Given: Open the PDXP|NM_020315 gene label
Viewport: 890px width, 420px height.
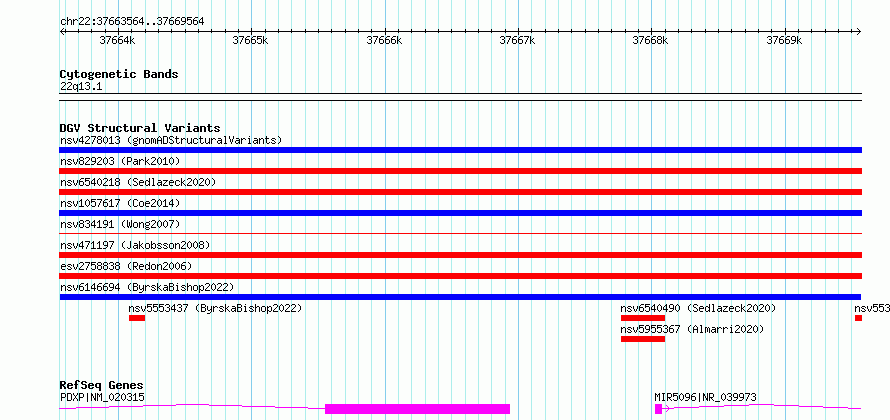Looking at the screenshot, I should pyautogui.click(x=102, y=397).
